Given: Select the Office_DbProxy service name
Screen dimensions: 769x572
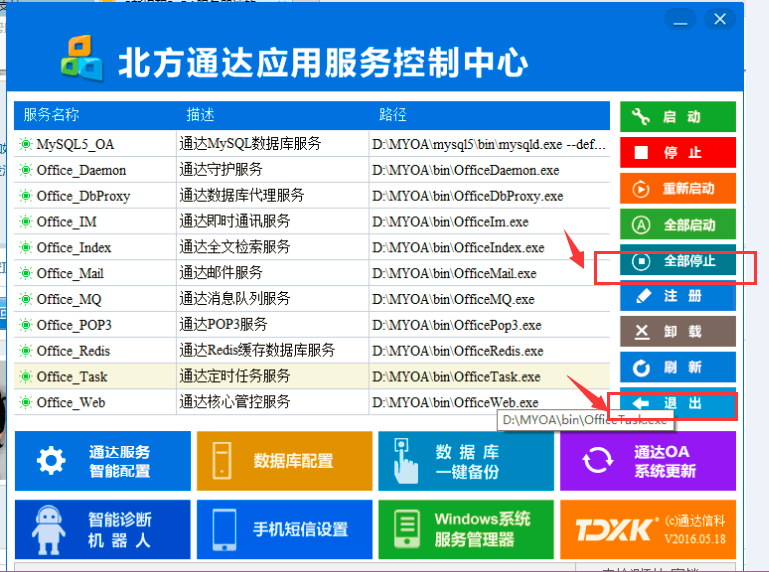Looking at the screenshot, I should 83,196.
